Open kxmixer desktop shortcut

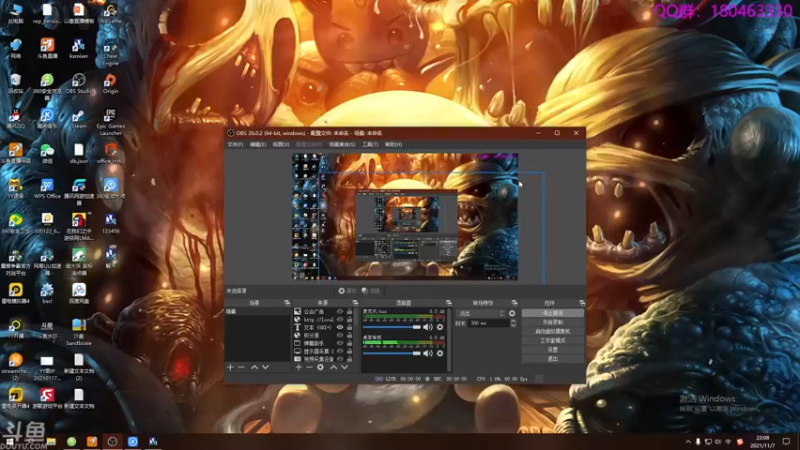coord(79,48)
